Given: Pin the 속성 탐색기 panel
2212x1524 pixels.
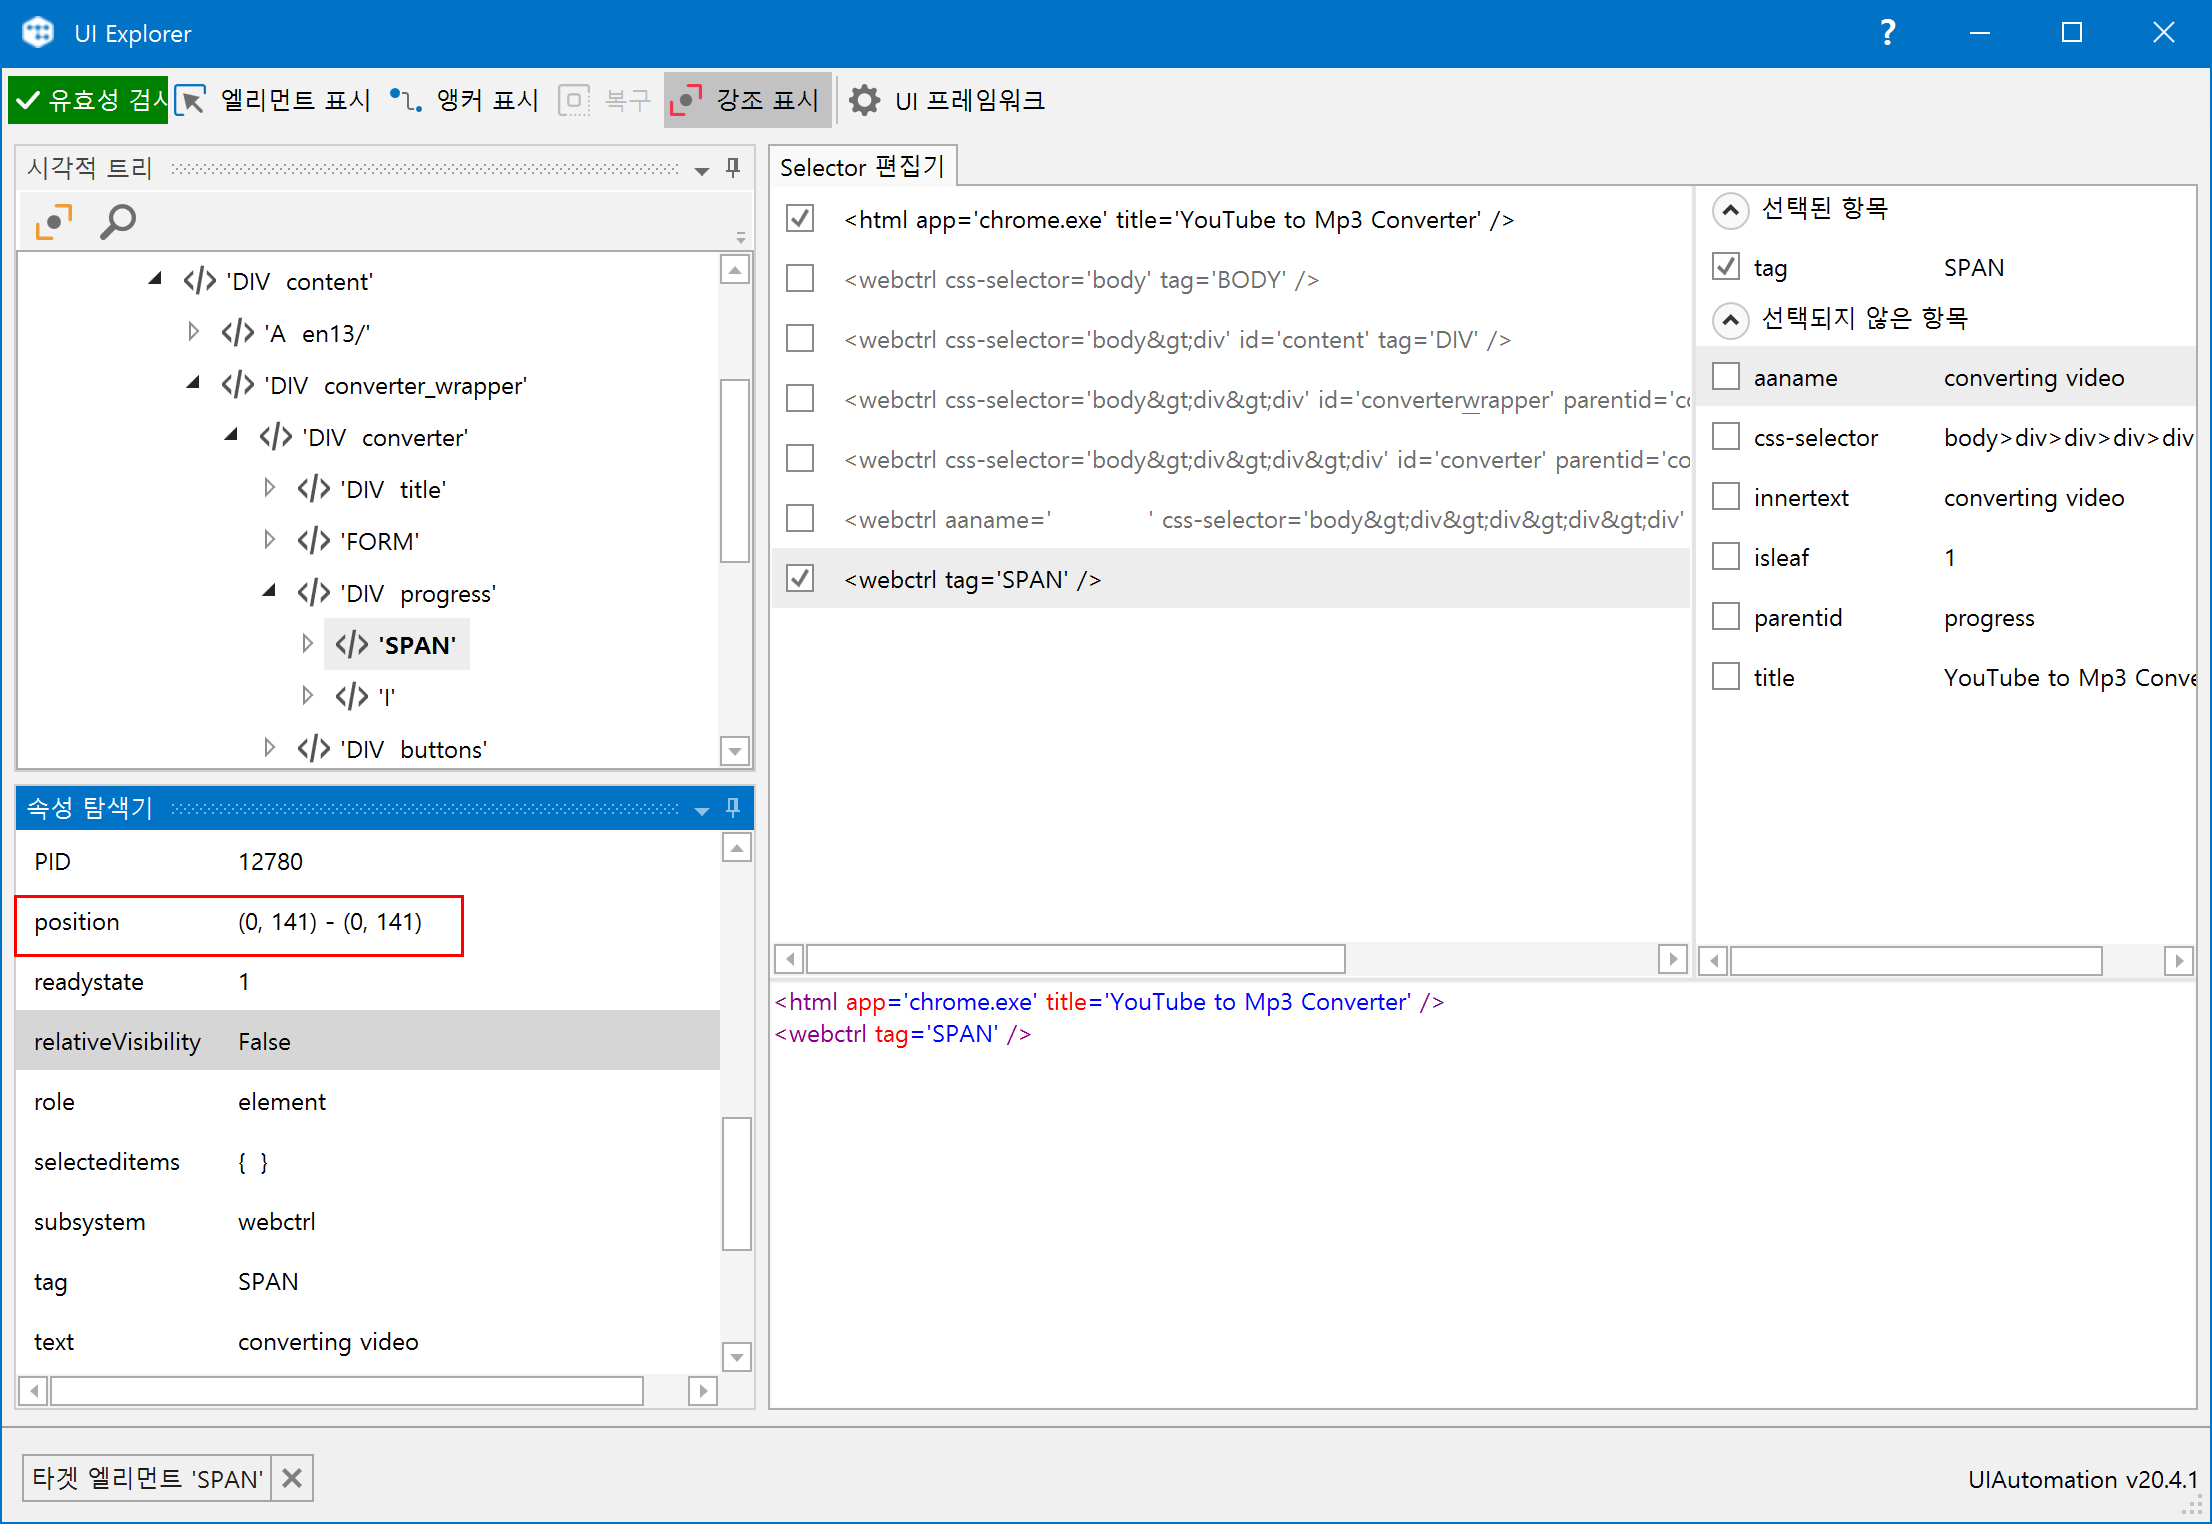Looking at the screenshot, I should click(x=733, y=807).
